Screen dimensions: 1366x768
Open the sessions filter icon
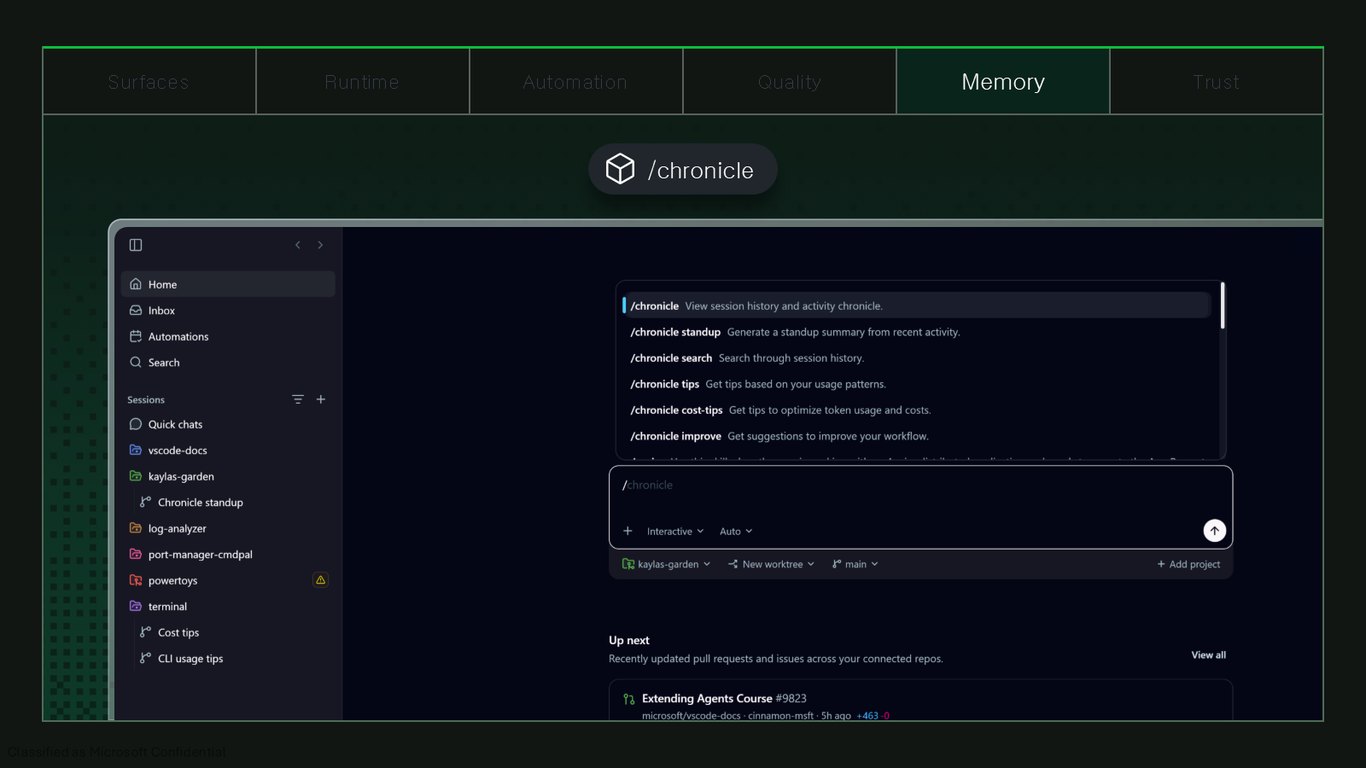pyautogui.click(x=297, y=399)
